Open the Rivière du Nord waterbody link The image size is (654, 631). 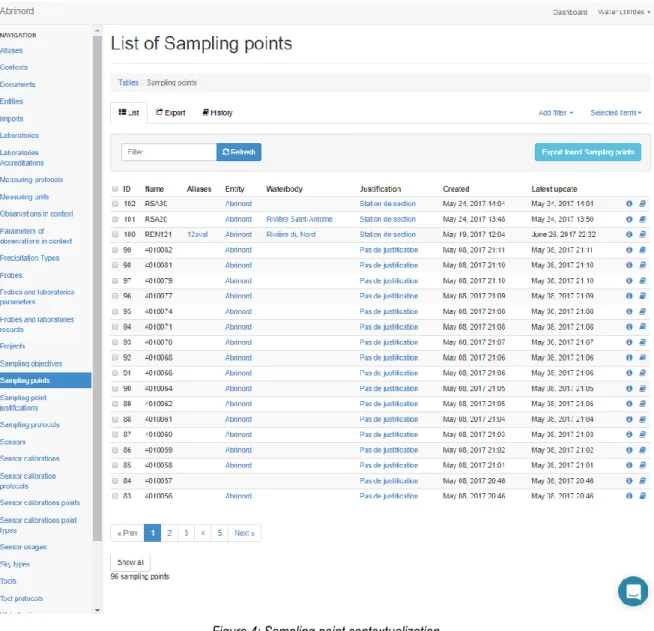pyautogui.click(x=291, y=234)
